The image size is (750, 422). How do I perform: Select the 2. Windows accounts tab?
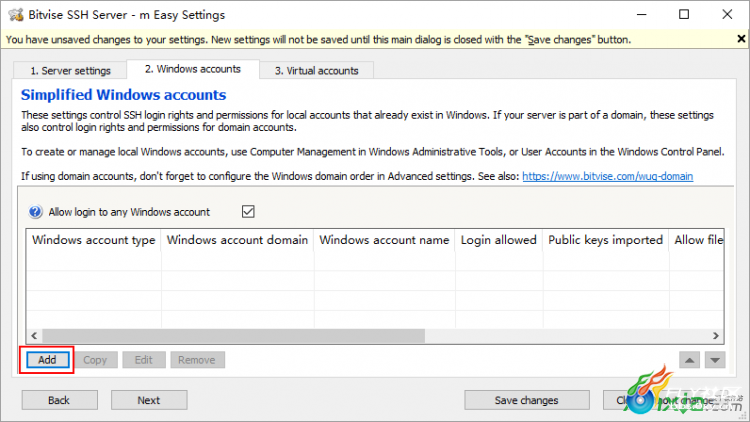click(x=193, y=69)
